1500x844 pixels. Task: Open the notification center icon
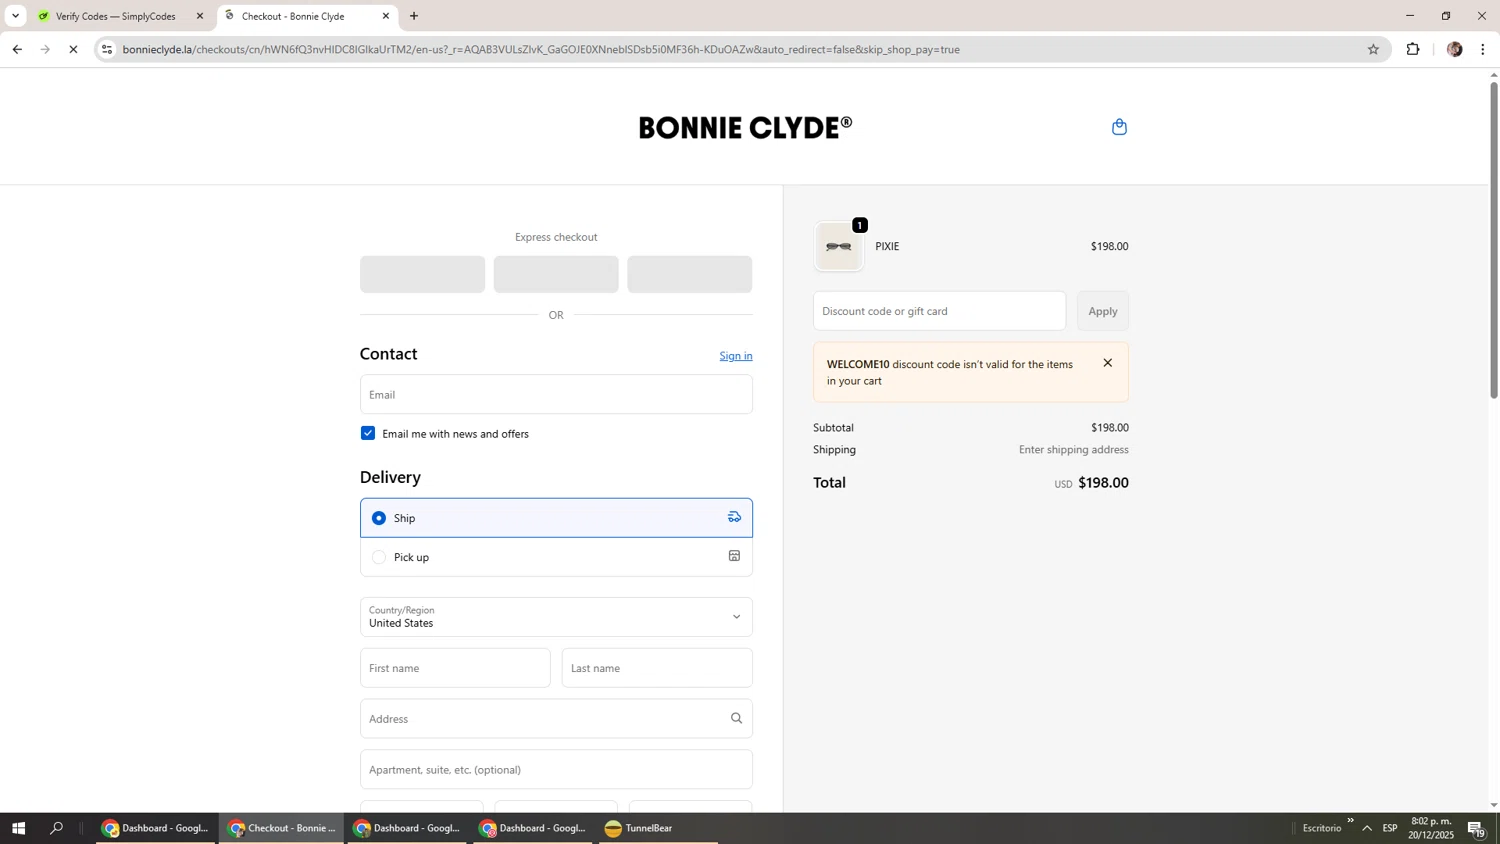1477,828
